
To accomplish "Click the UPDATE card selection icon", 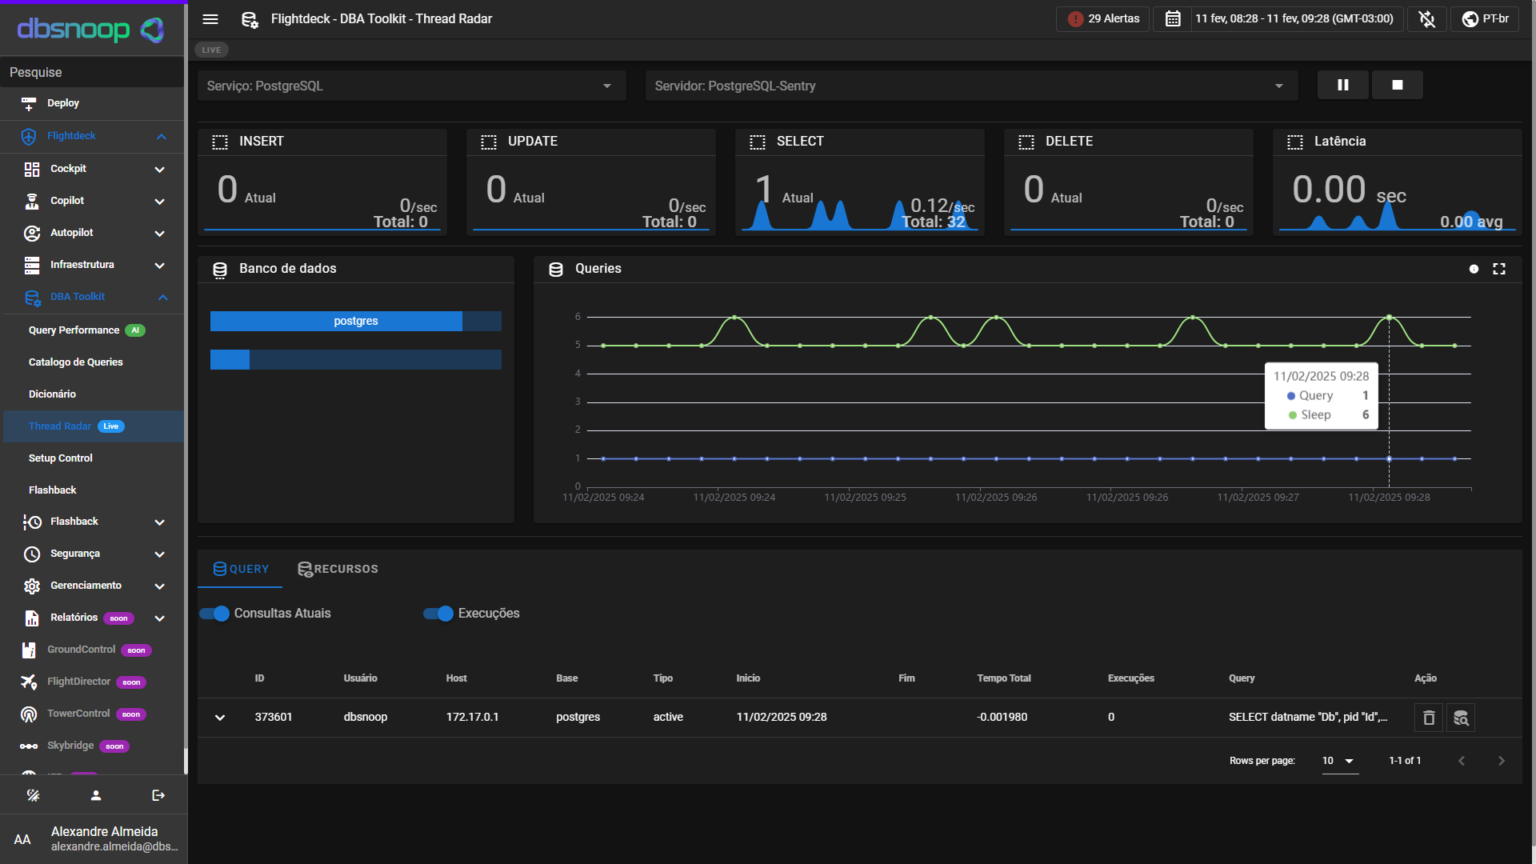I will pyautogui.click(x=488, y=142).
